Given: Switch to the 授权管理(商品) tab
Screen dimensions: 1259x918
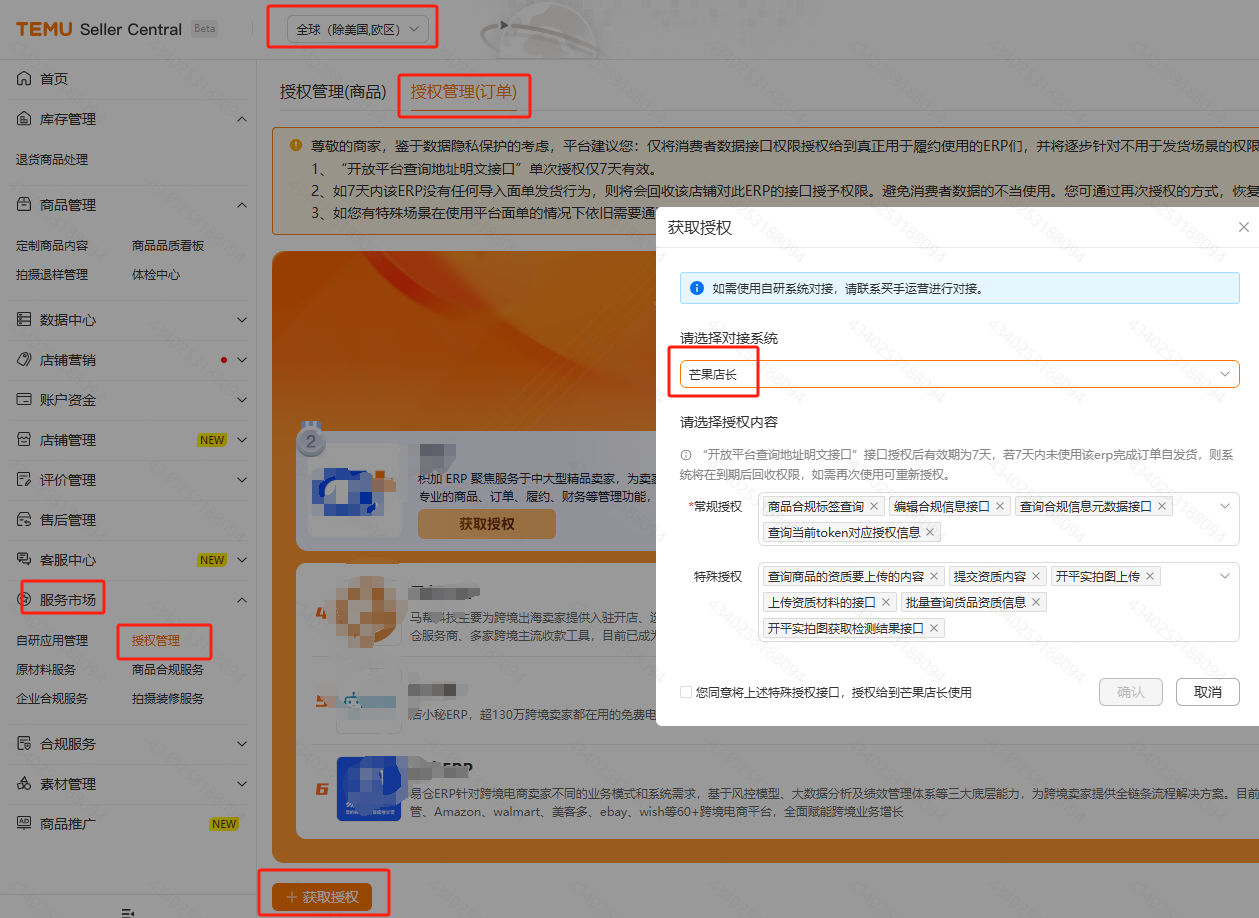Looking at the screenshot, I should [333, 91].
